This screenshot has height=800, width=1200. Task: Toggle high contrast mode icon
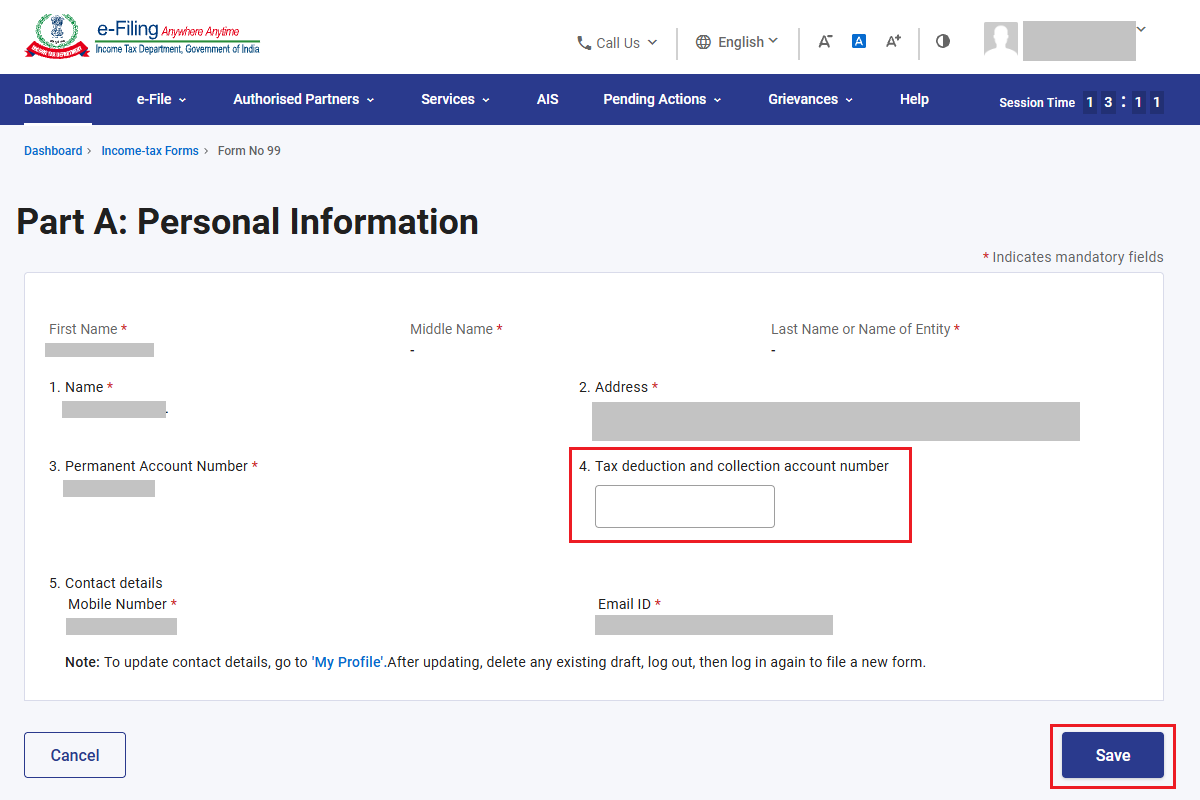point(943,41)
